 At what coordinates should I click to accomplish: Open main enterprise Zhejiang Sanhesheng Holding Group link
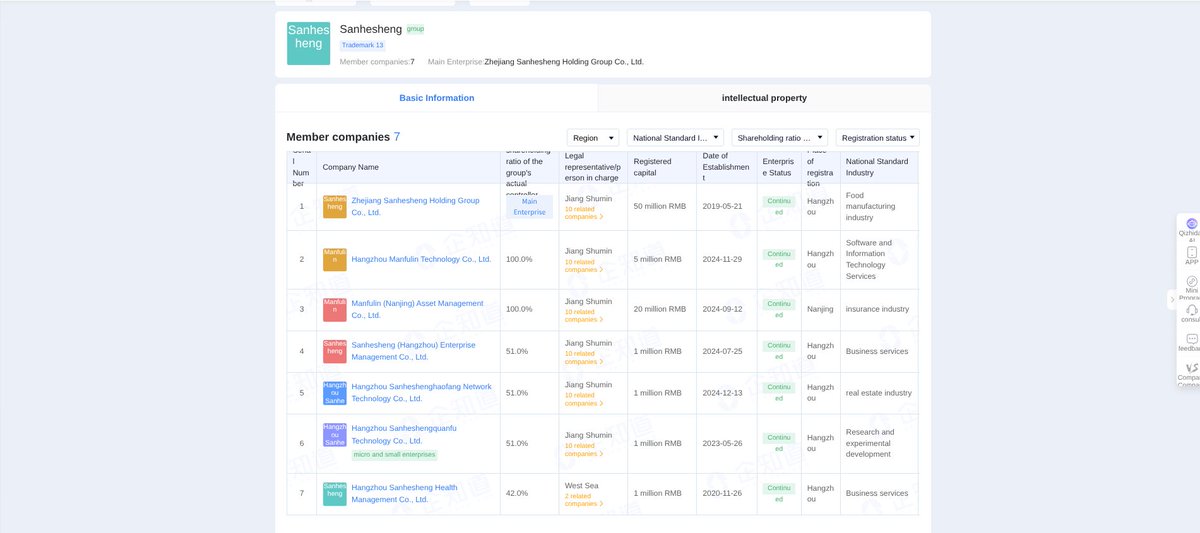564,62
